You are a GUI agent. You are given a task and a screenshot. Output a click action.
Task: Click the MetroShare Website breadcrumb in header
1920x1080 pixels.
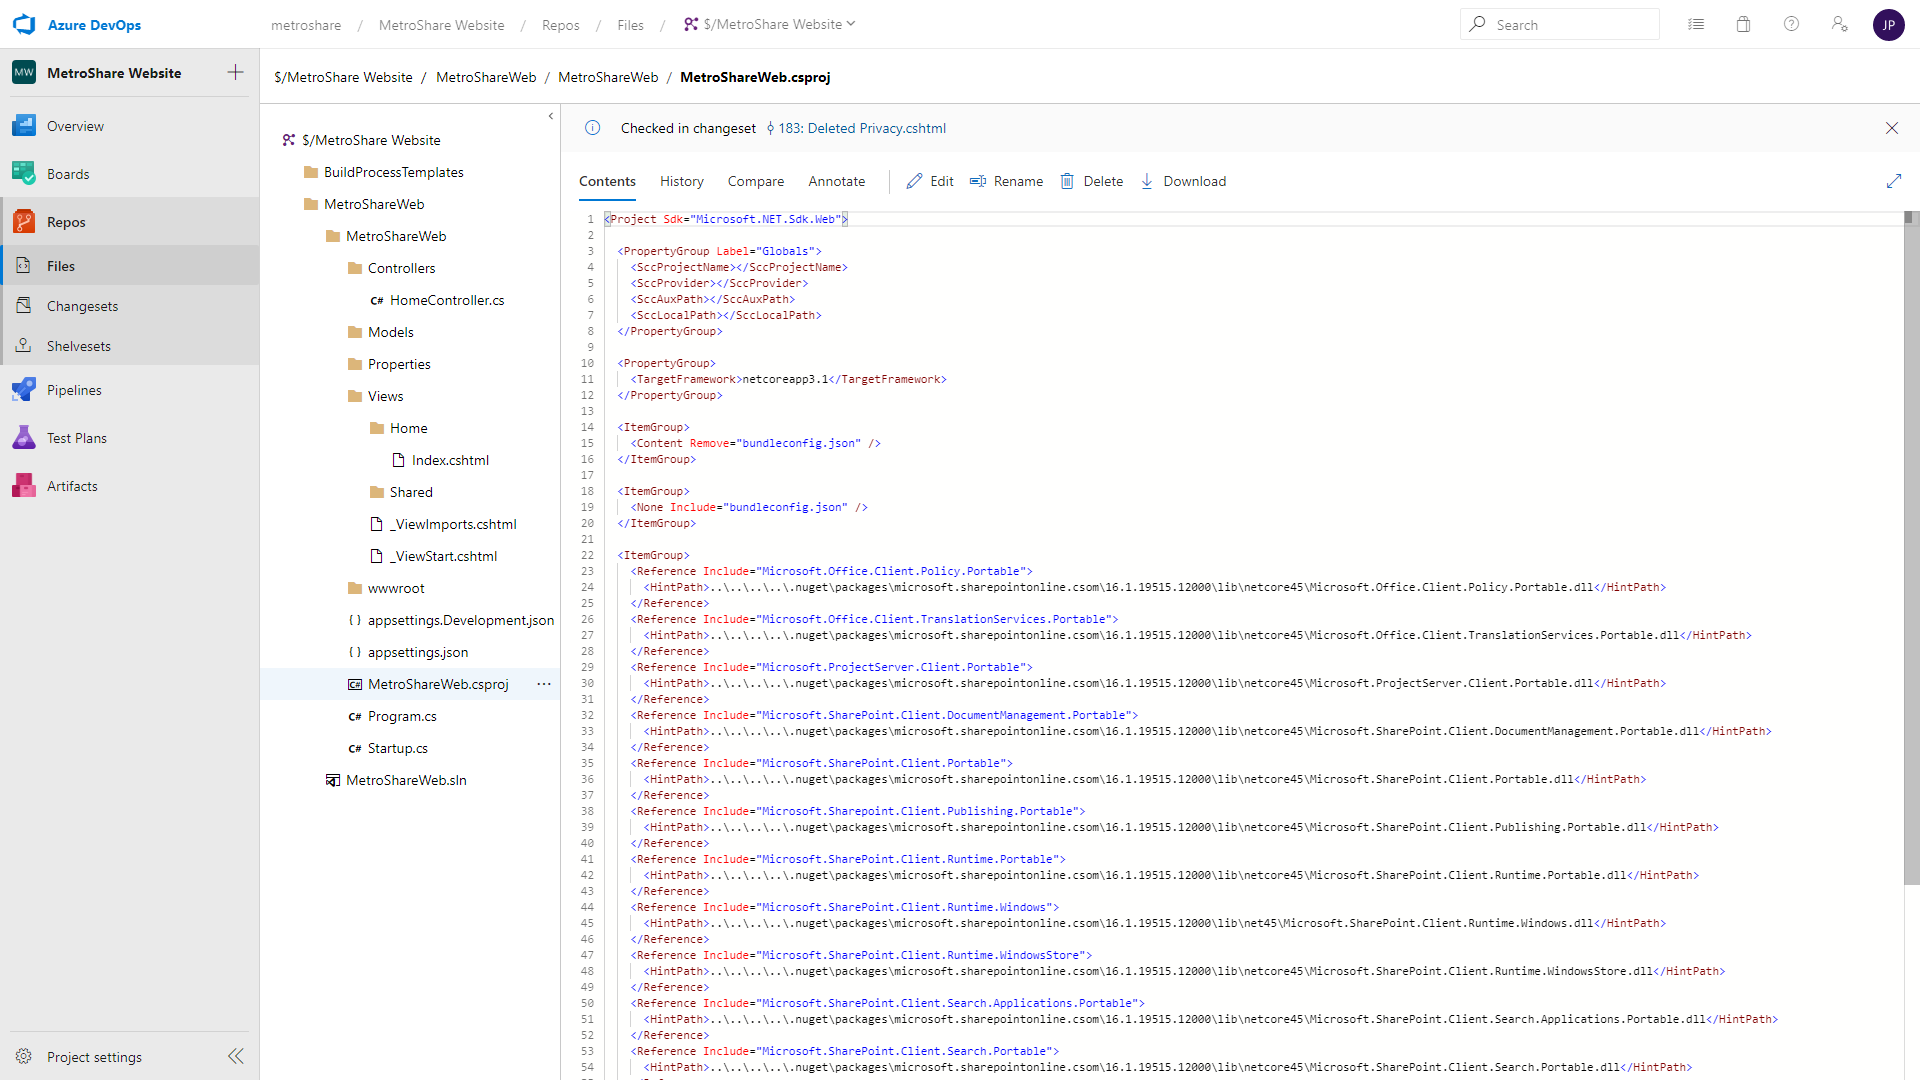(x=441, y=25)
